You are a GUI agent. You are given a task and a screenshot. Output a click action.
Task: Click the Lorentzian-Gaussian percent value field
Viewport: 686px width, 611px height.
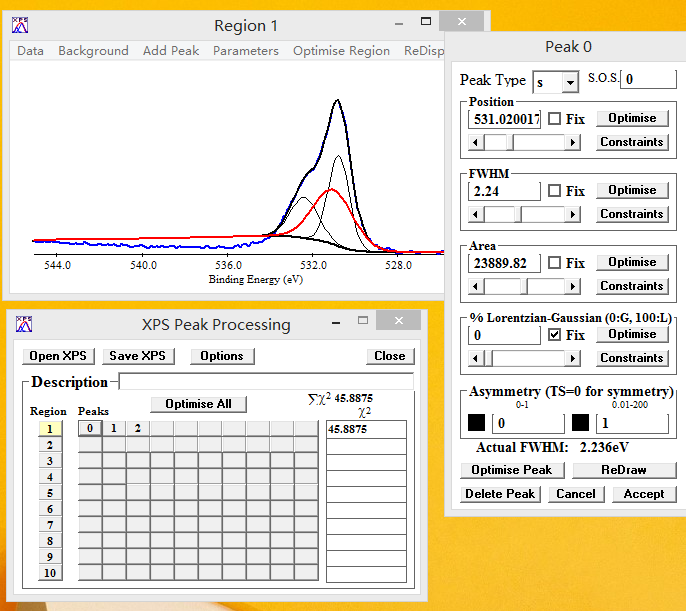click(x=504, y=335)
